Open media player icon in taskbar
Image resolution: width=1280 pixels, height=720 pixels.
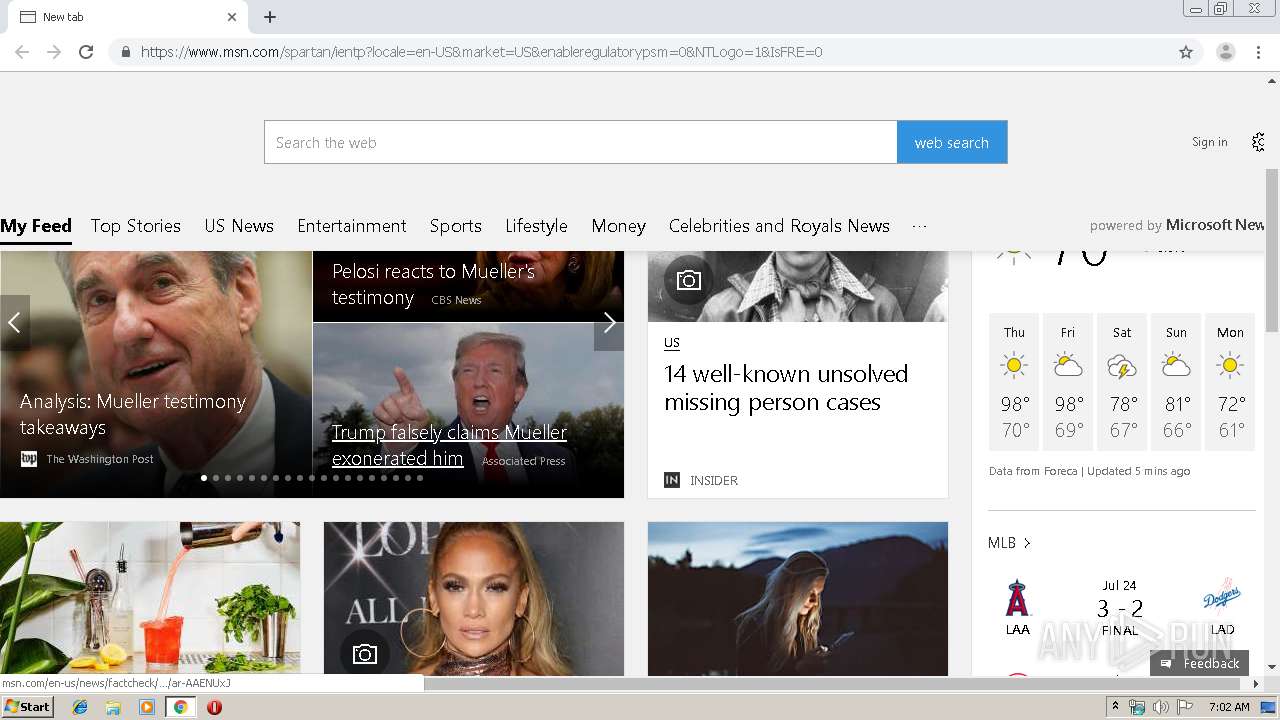[147, 707]
